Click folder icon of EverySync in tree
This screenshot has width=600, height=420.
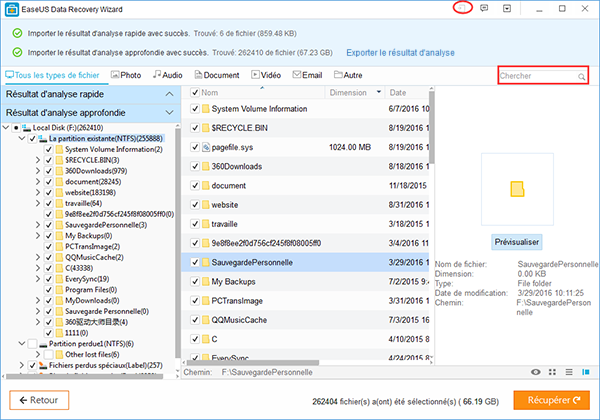point(59,279)
